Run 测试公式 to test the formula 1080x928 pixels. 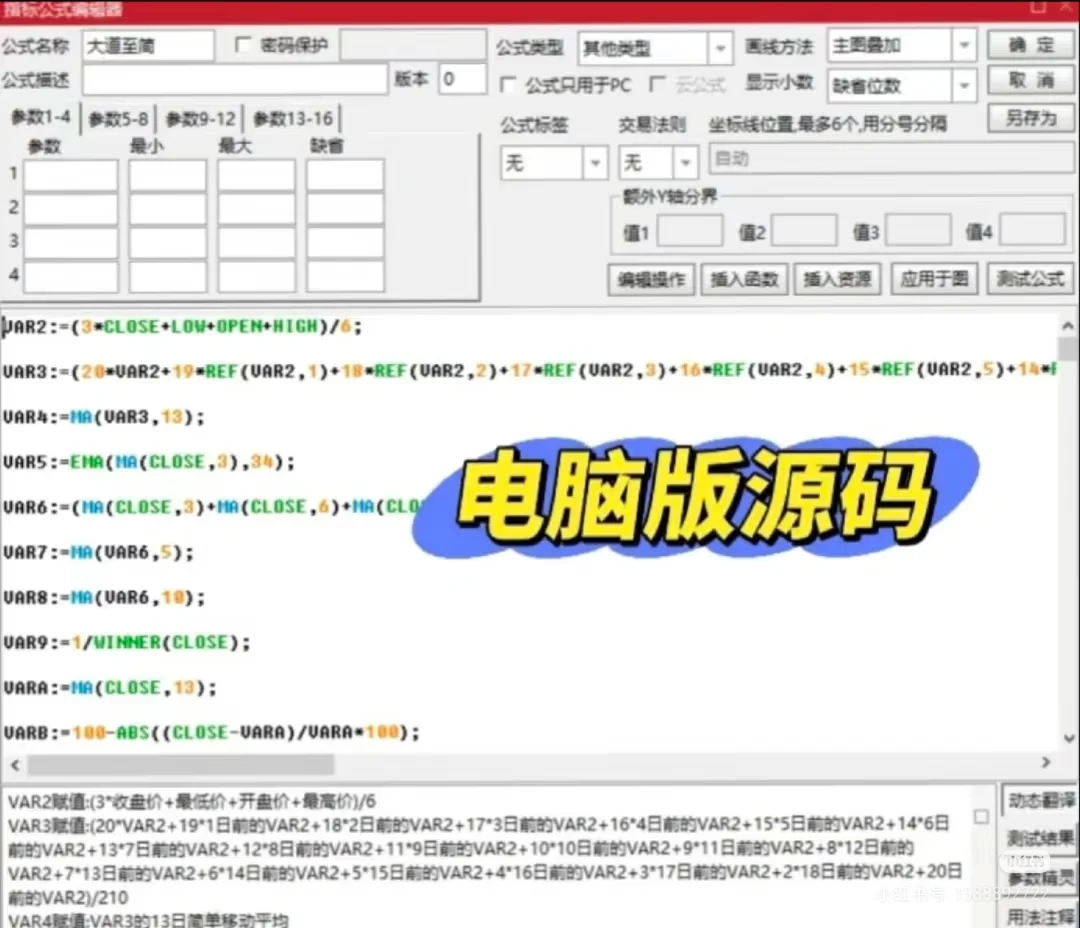[1030, 279]
